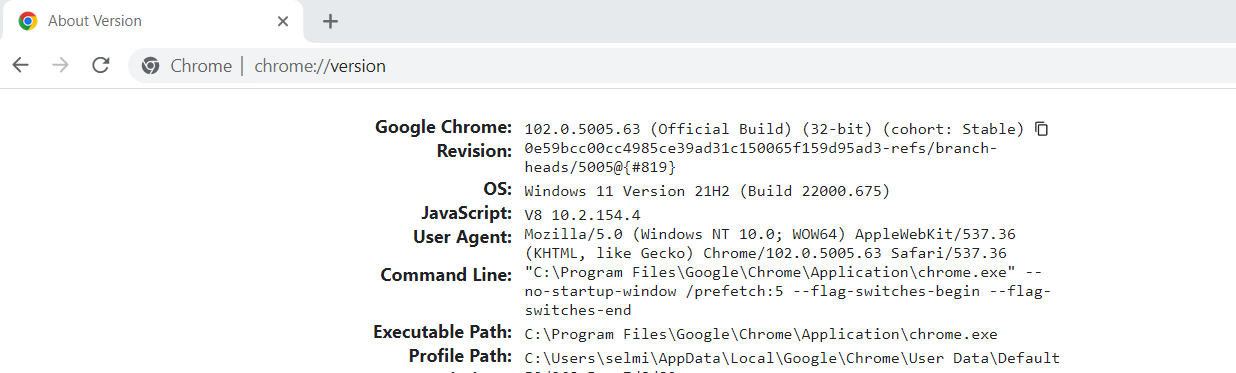Click the Profile Path User Data\Default value

pos(792,358)
